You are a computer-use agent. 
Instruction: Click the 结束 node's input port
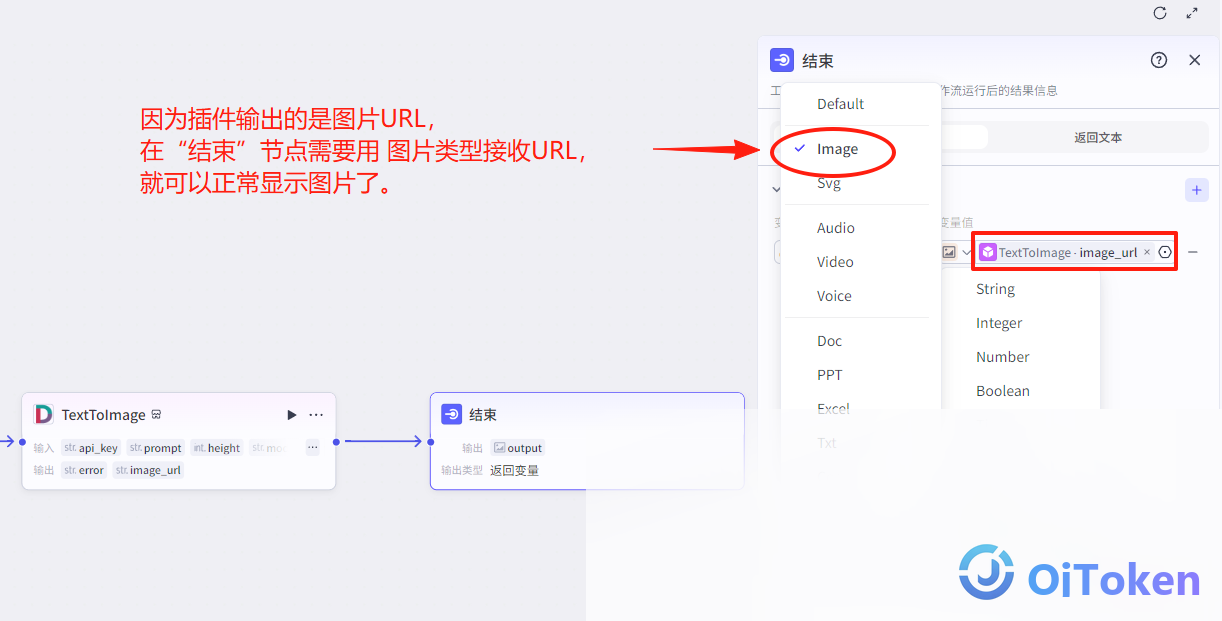430,441
